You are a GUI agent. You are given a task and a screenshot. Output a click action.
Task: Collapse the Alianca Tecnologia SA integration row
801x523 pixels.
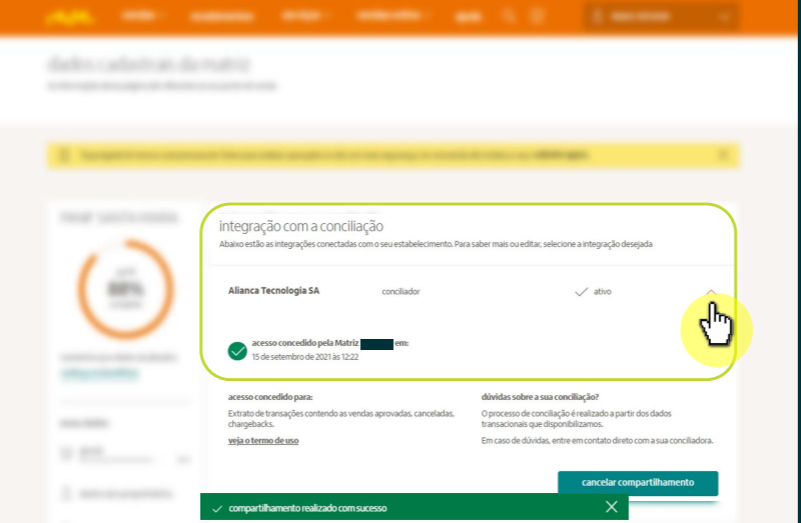[x=711, y=292]
